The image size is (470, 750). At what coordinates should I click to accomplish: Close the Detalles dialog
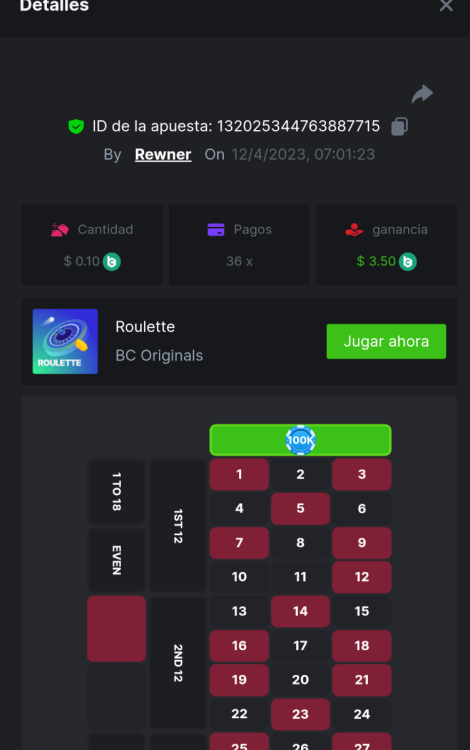(446, 6)
